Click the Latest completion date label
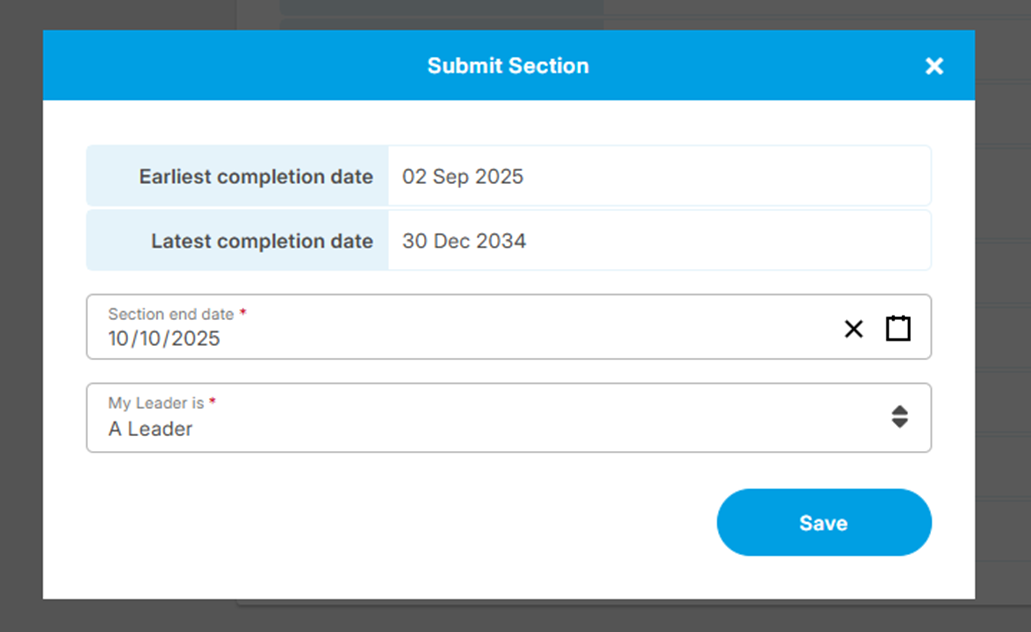The width and height of the screenshot is (1031, 632). [x=262, y=241]
